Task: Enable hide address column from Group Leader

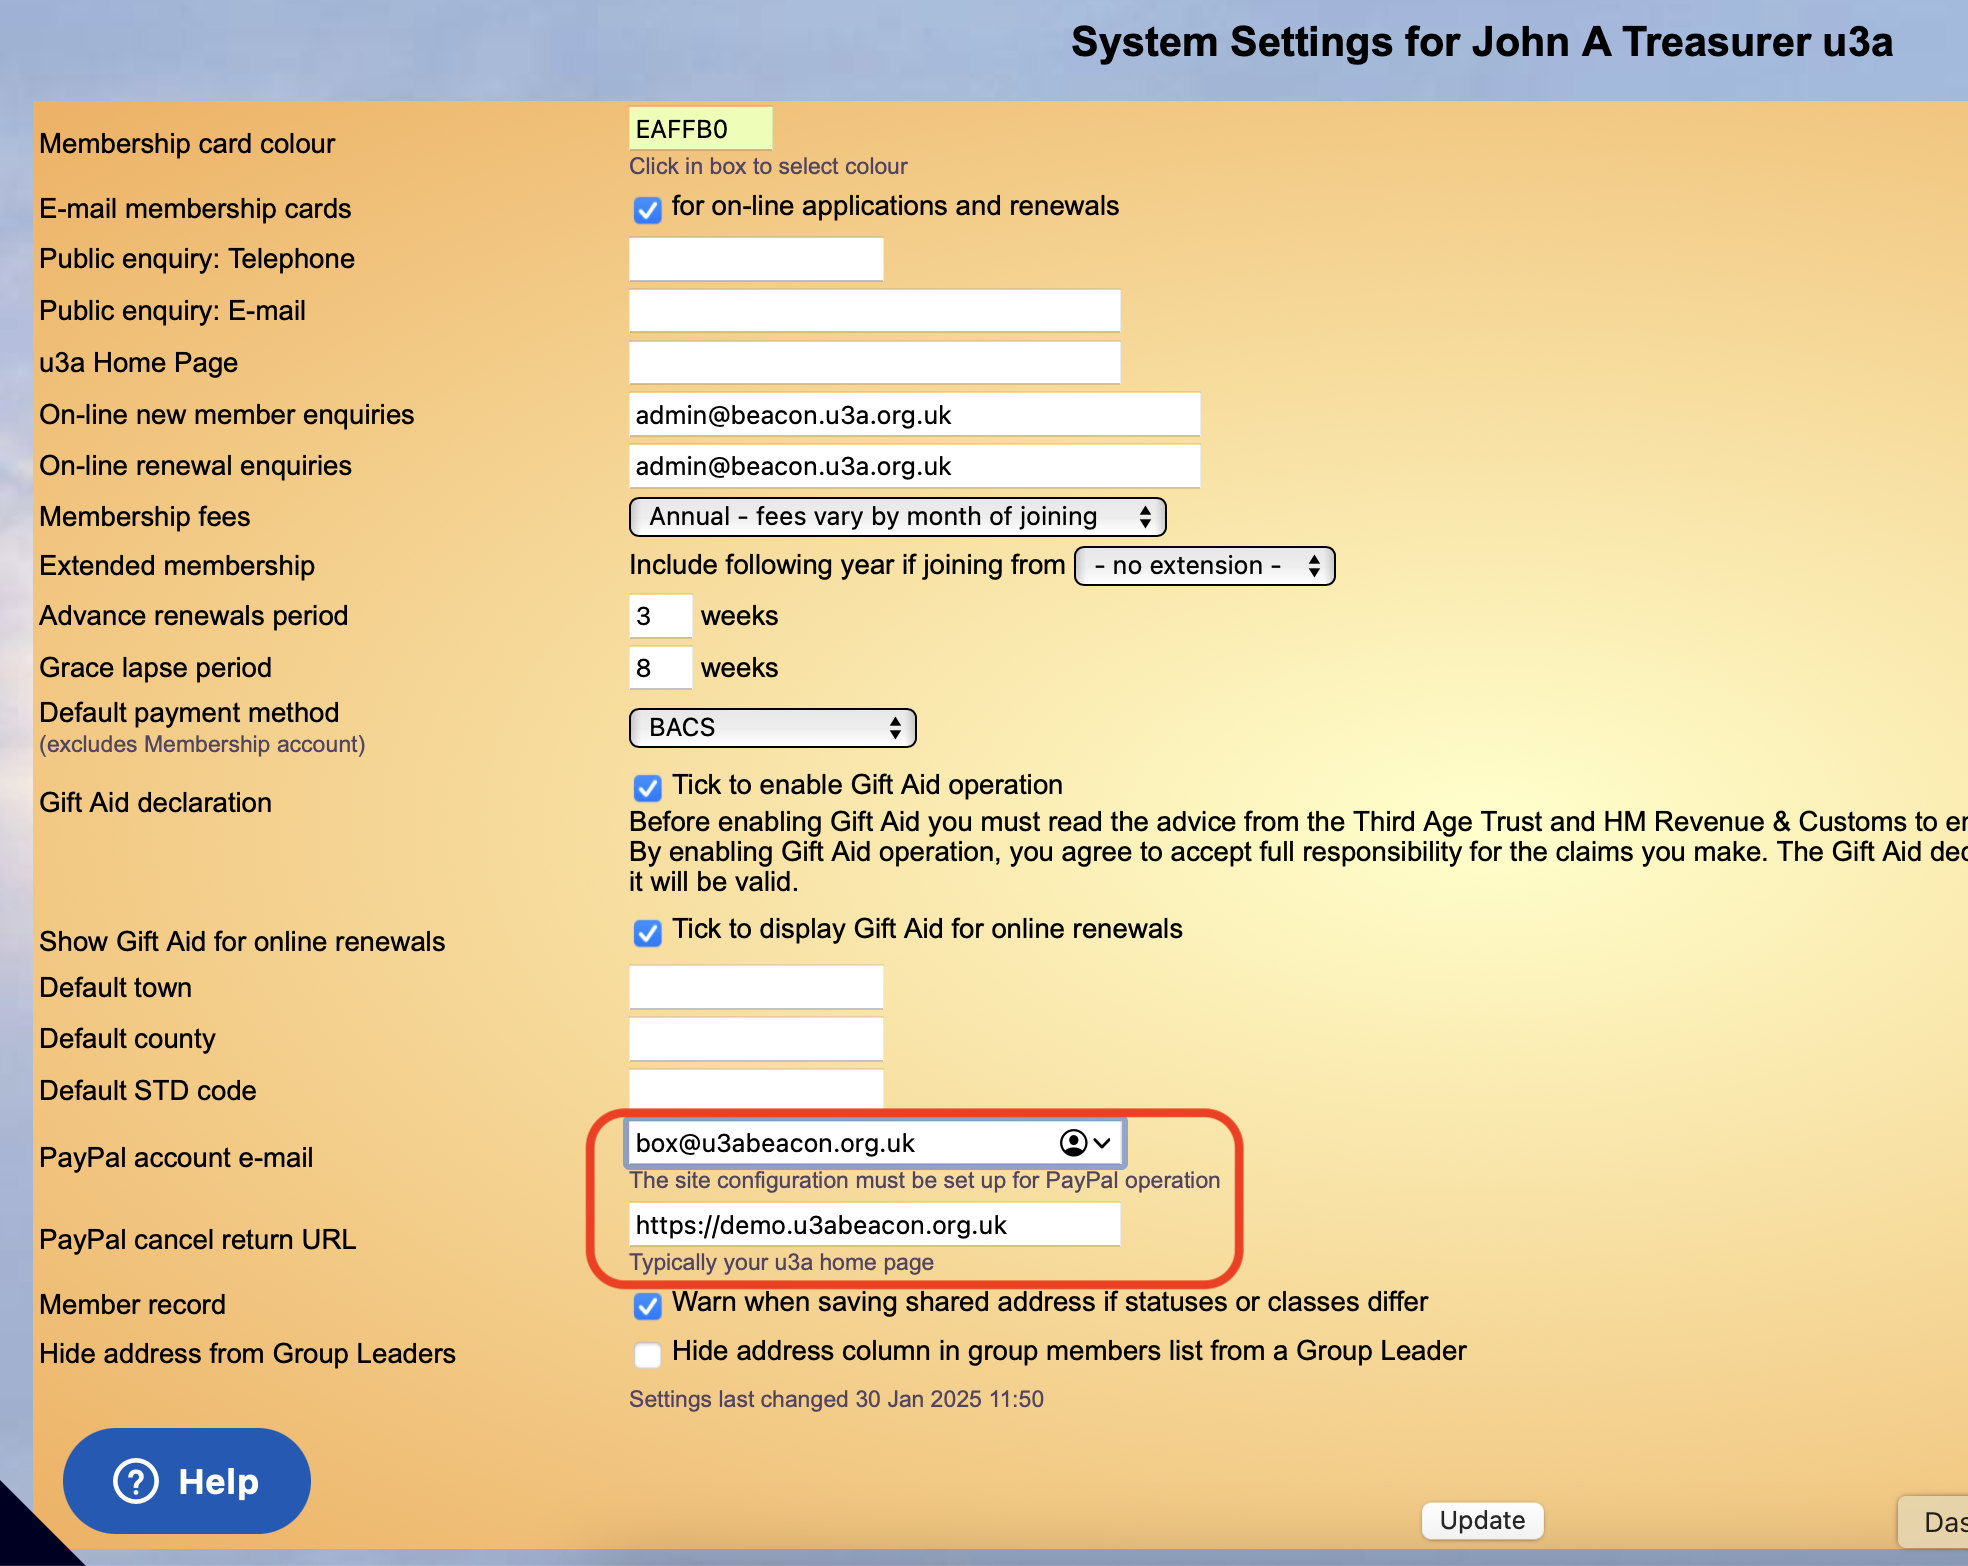Action: click(x=647, y=1355)
